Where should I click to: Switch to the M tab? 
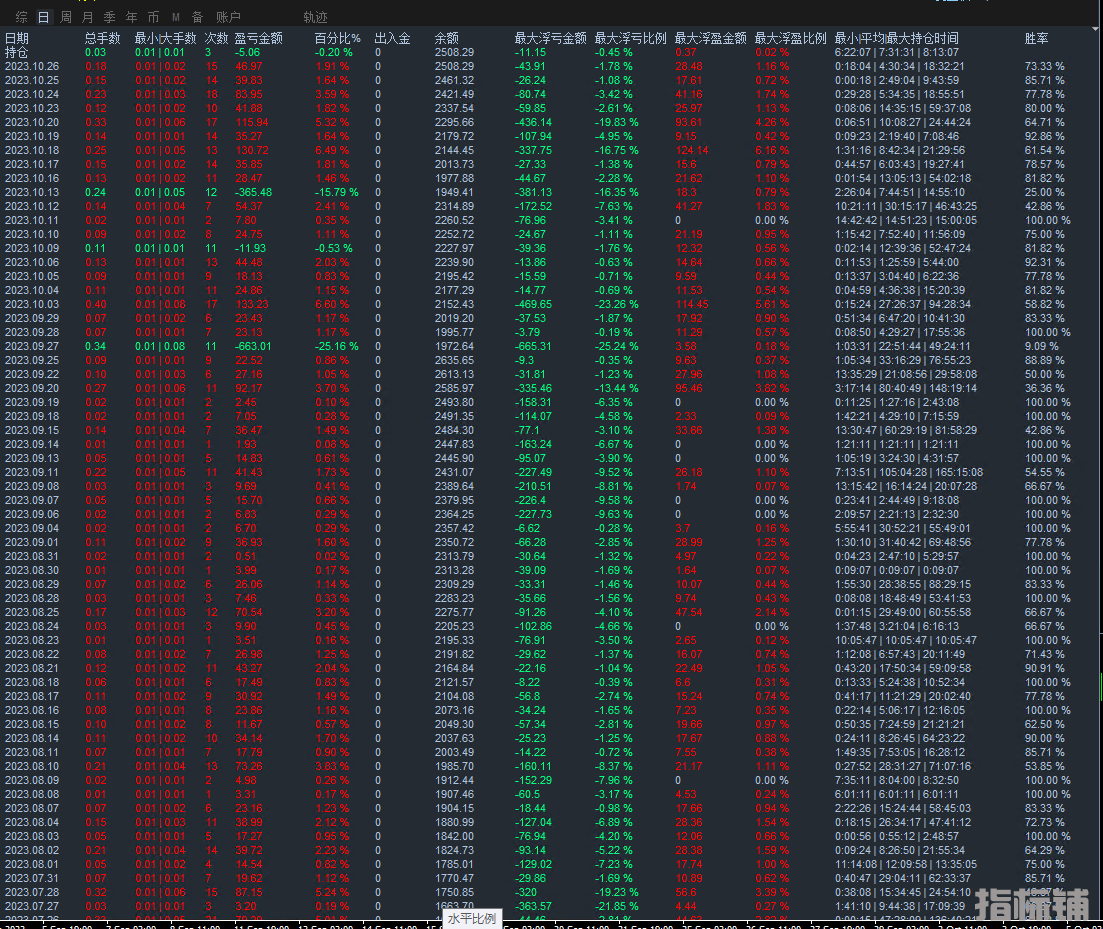point(176,18)
